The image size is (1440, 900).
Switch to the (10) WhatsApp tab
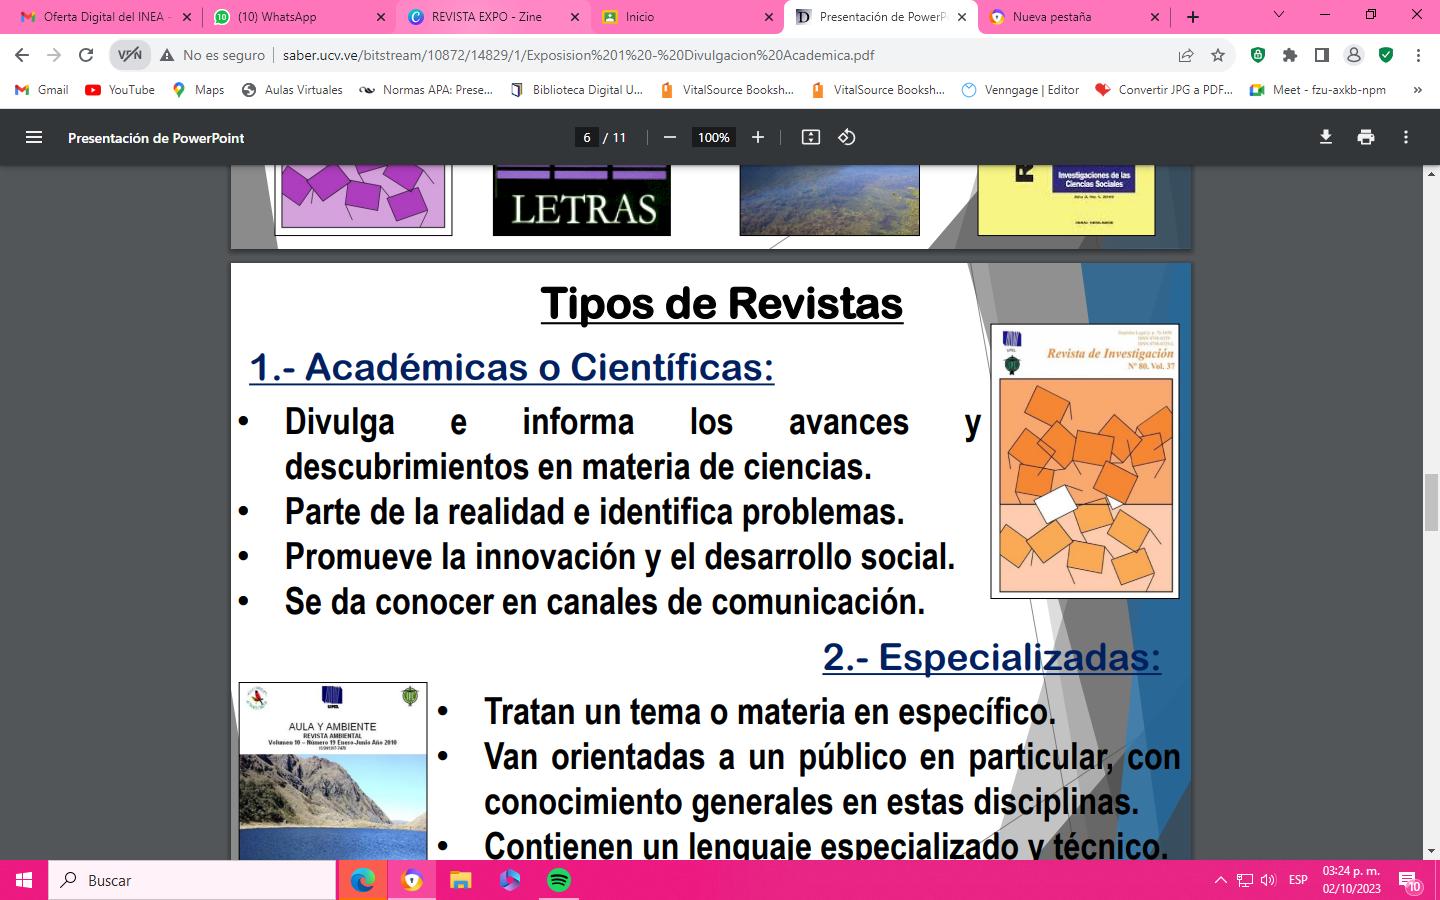(297, 17)
